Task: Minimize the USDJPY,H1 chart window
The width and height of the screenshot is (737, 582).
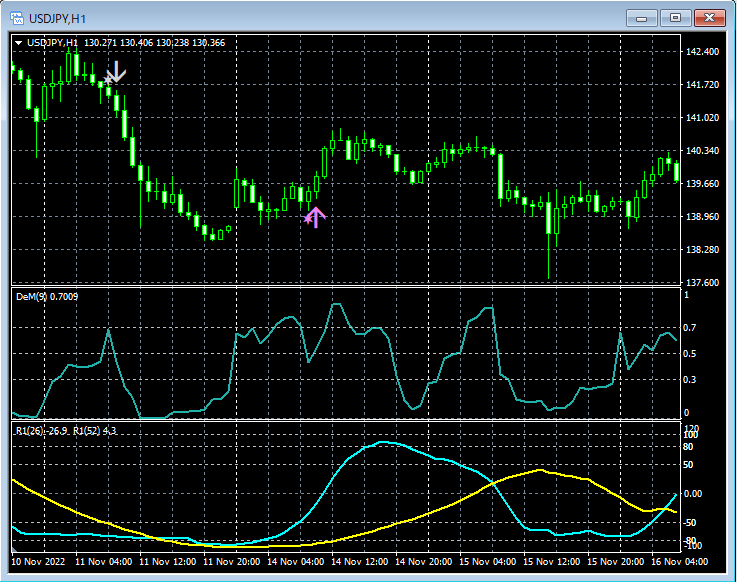Action: (641, 18)
